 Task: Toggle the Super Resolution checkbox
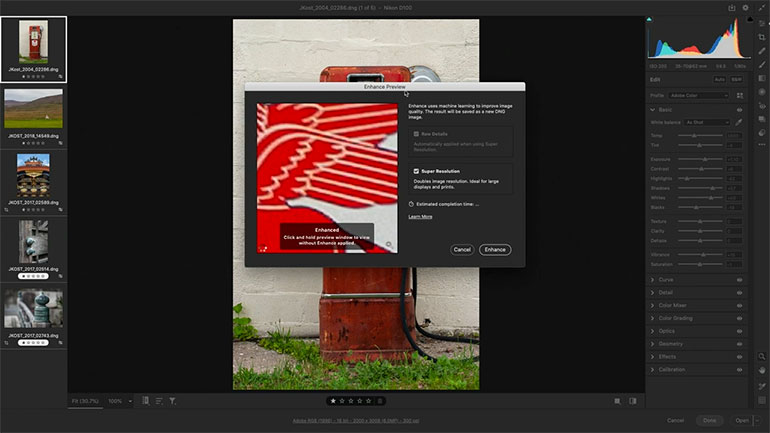click(416, 171)
